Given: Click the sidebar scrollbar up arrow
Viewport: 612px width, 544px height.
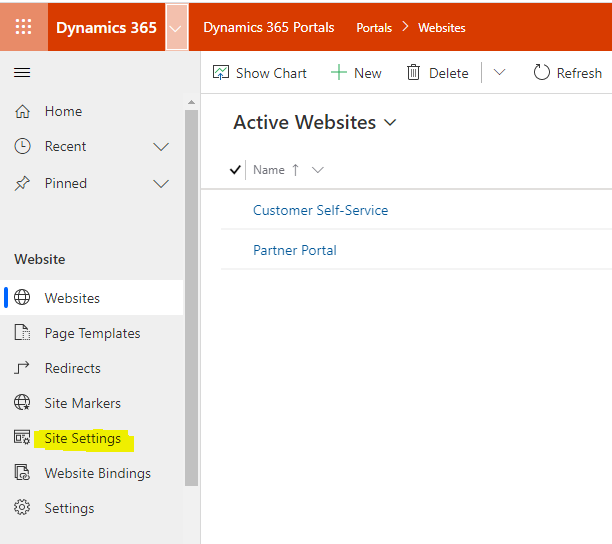Looking at the screenshot, I should click(191, 102).
